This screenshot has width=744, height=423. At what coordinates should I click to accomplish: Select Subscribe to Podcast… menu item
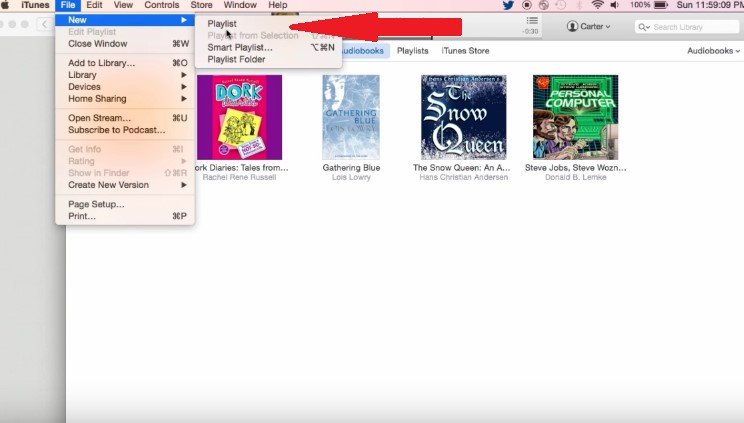pos(125,130)
